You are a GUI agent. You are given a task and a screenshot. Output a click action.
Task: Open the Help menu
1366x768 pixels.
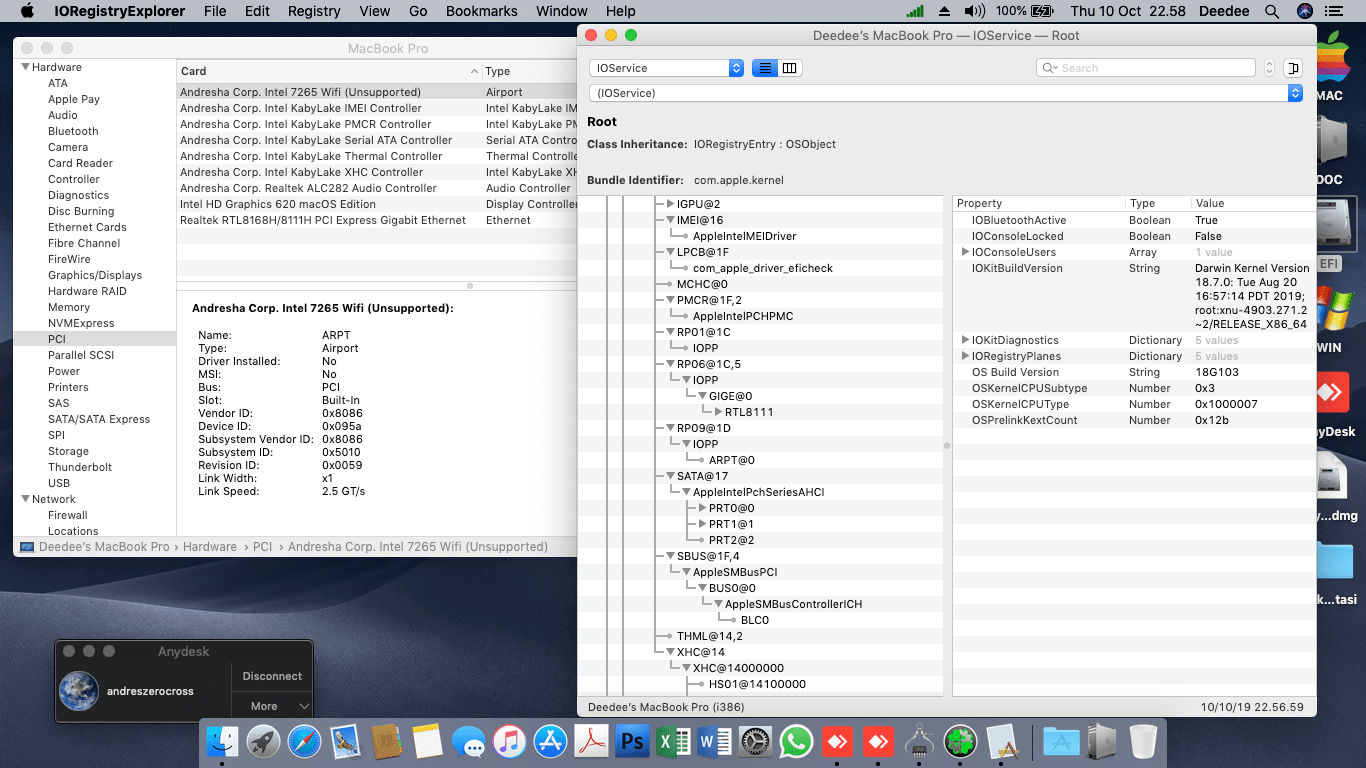tap(621, 11)
